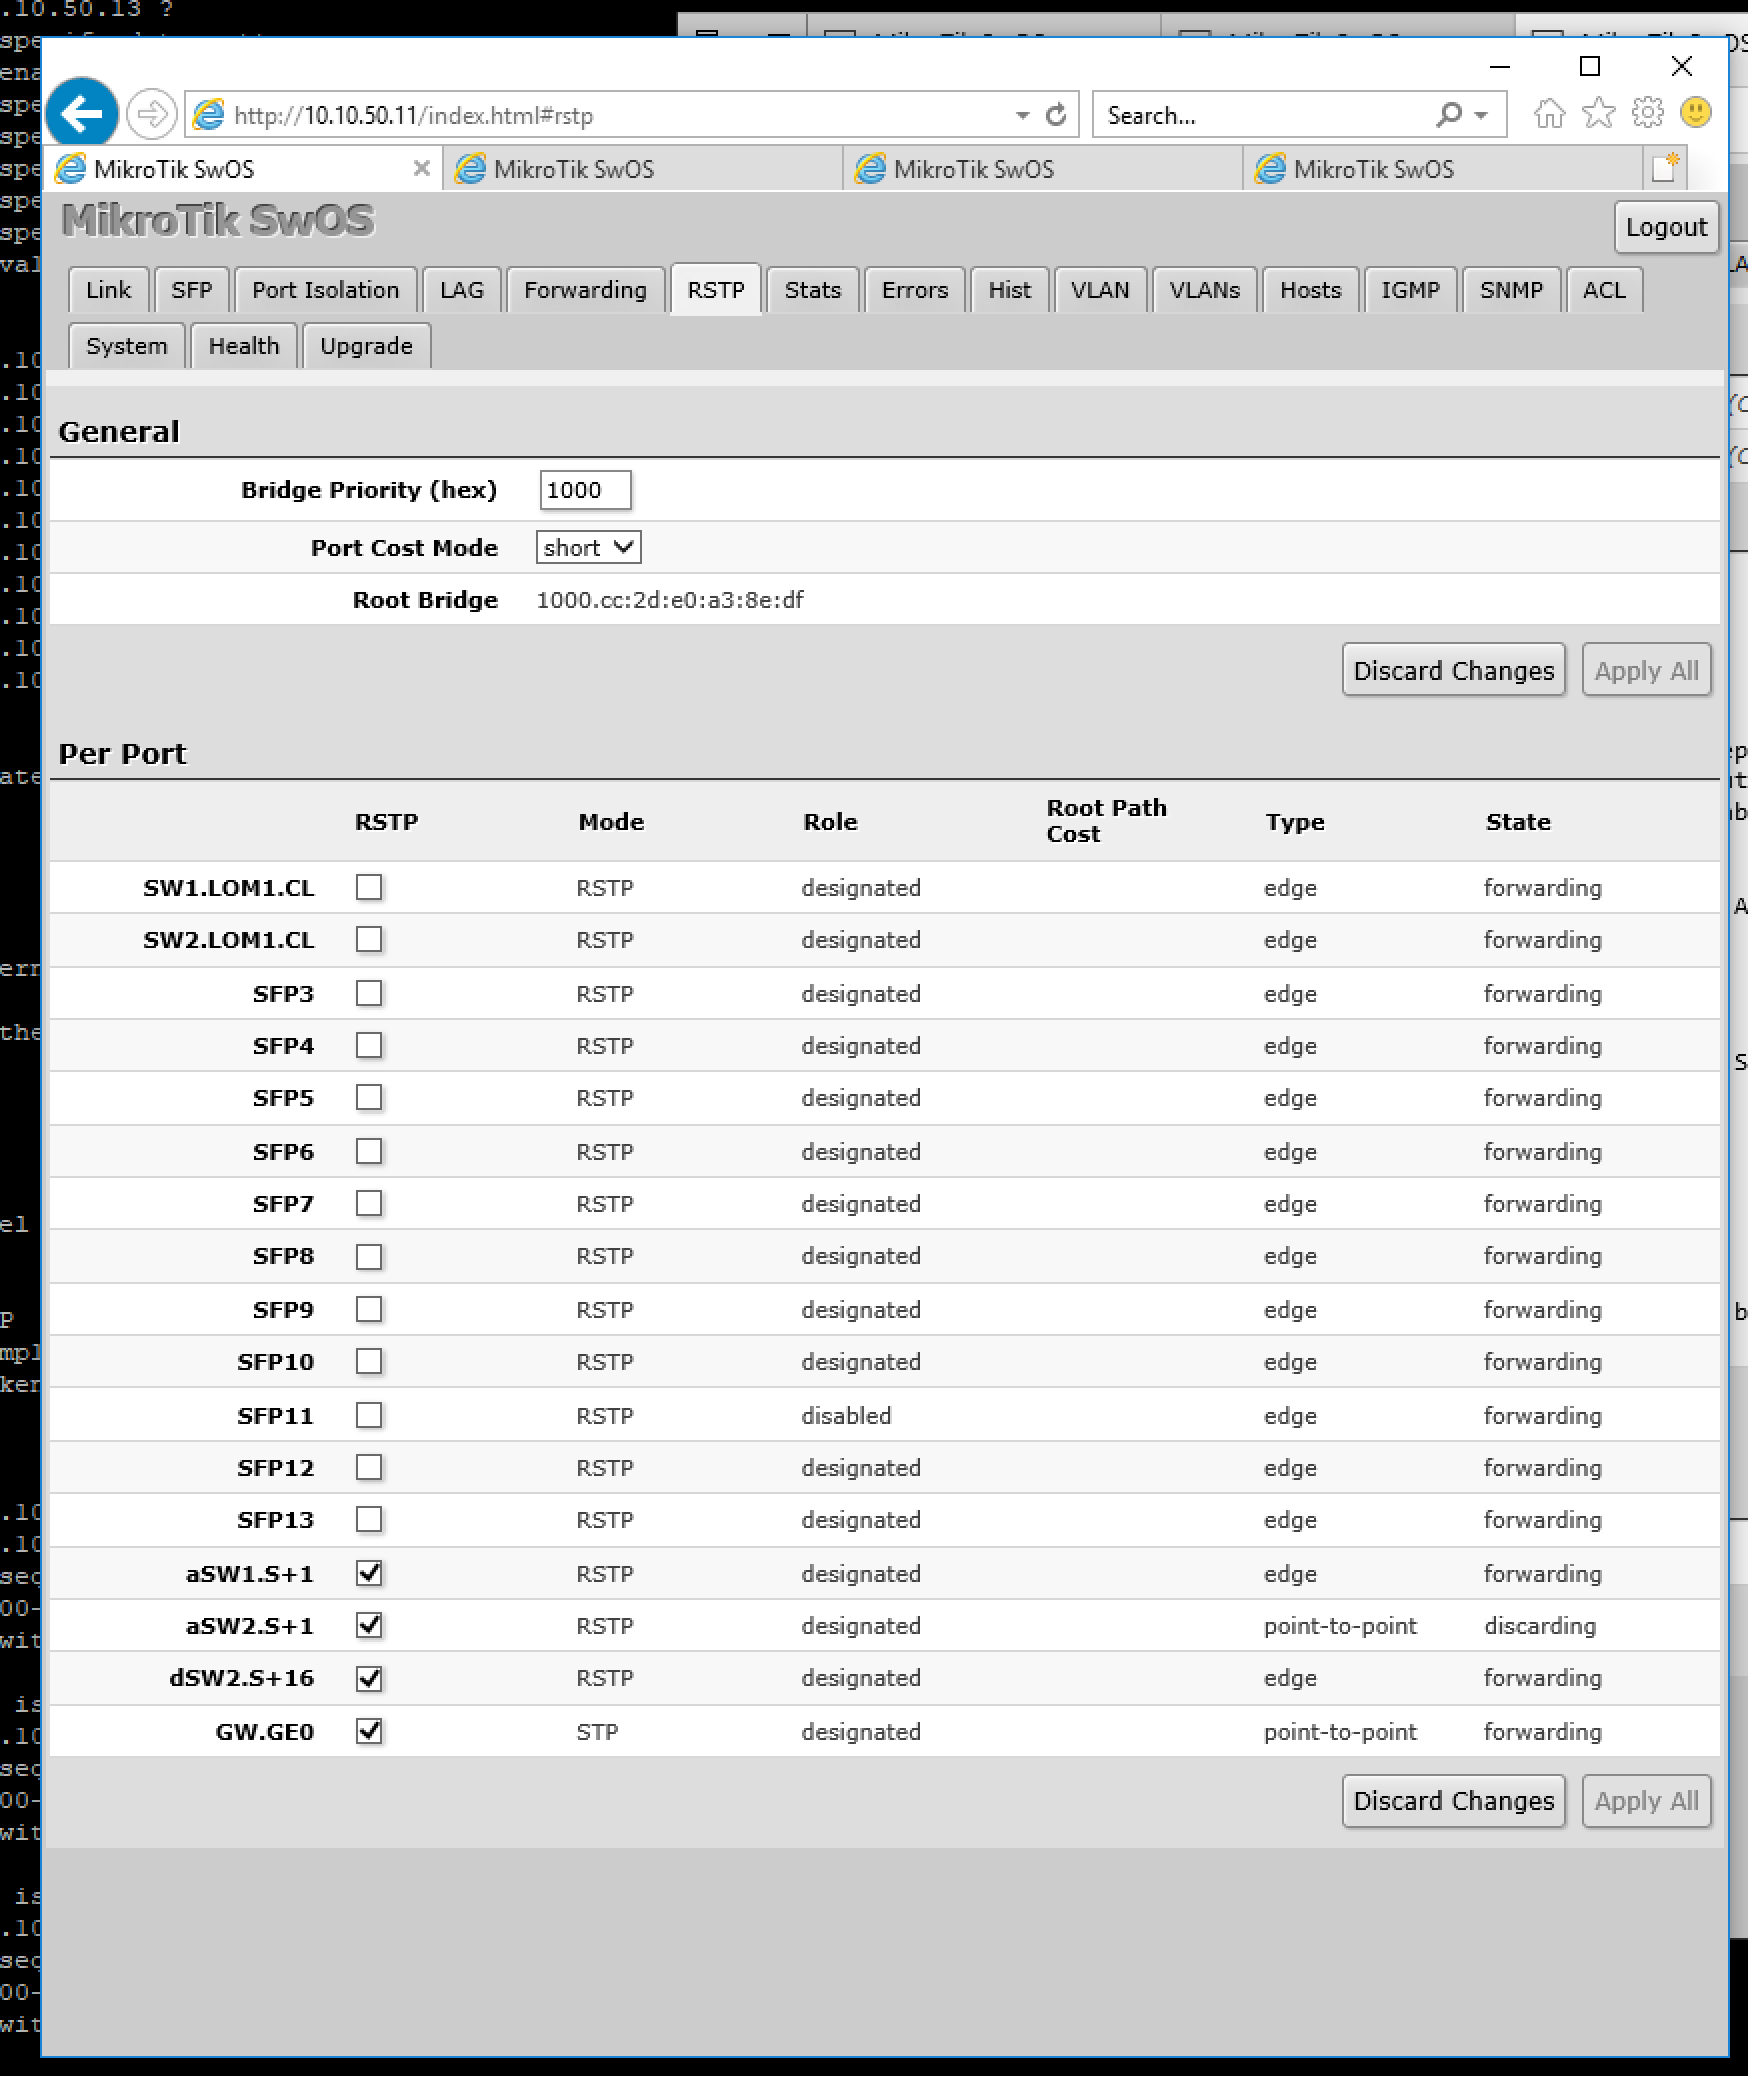
Task: Enable RSTP on SFP8
Action: (x=369, y=1256)
